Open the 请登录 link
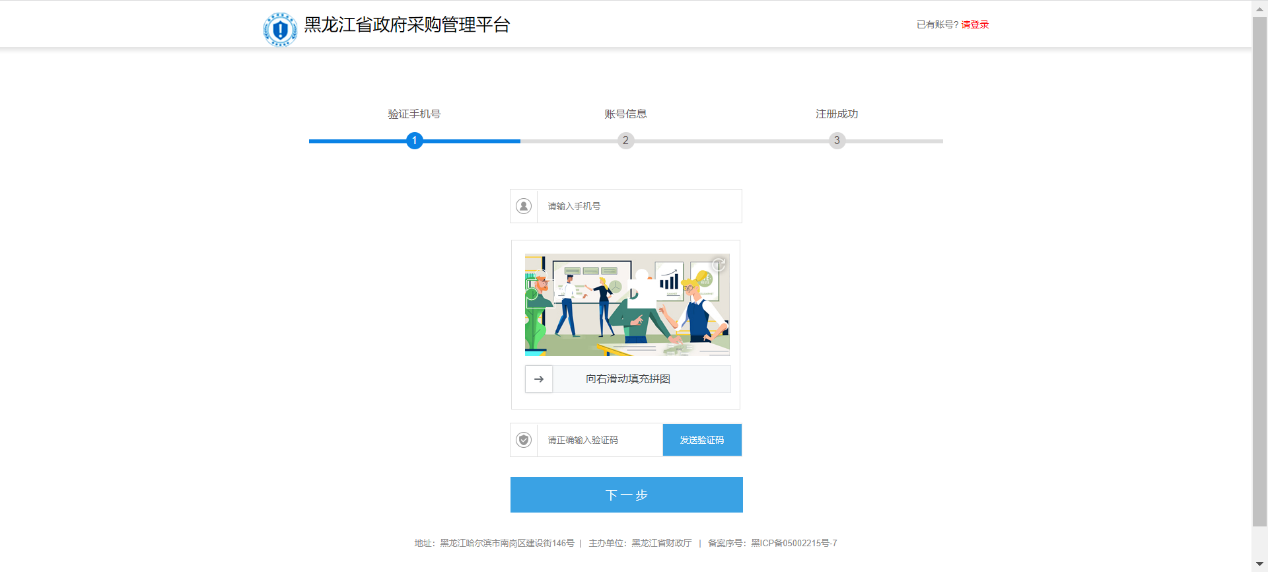 [975, 25]
